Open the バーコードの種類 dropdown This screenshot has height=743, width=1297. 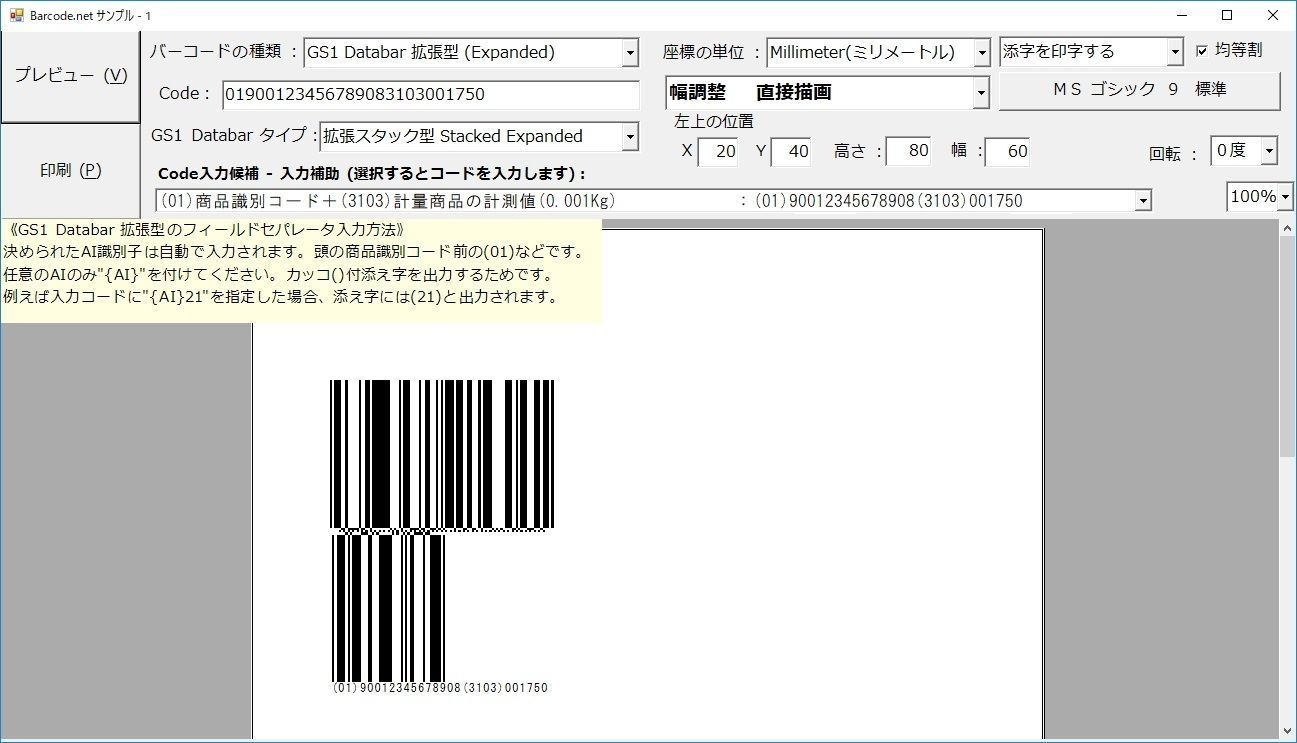pos(631,52)
